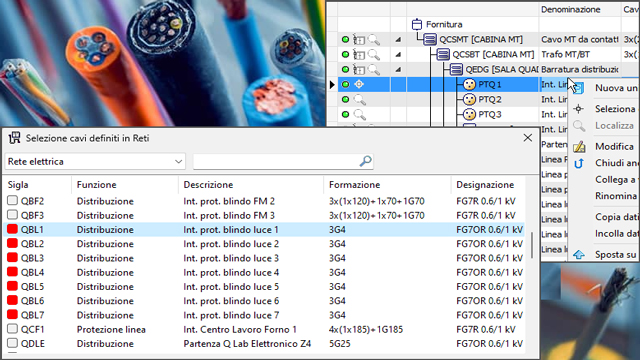Sort by the Descrizione column header

208,185
